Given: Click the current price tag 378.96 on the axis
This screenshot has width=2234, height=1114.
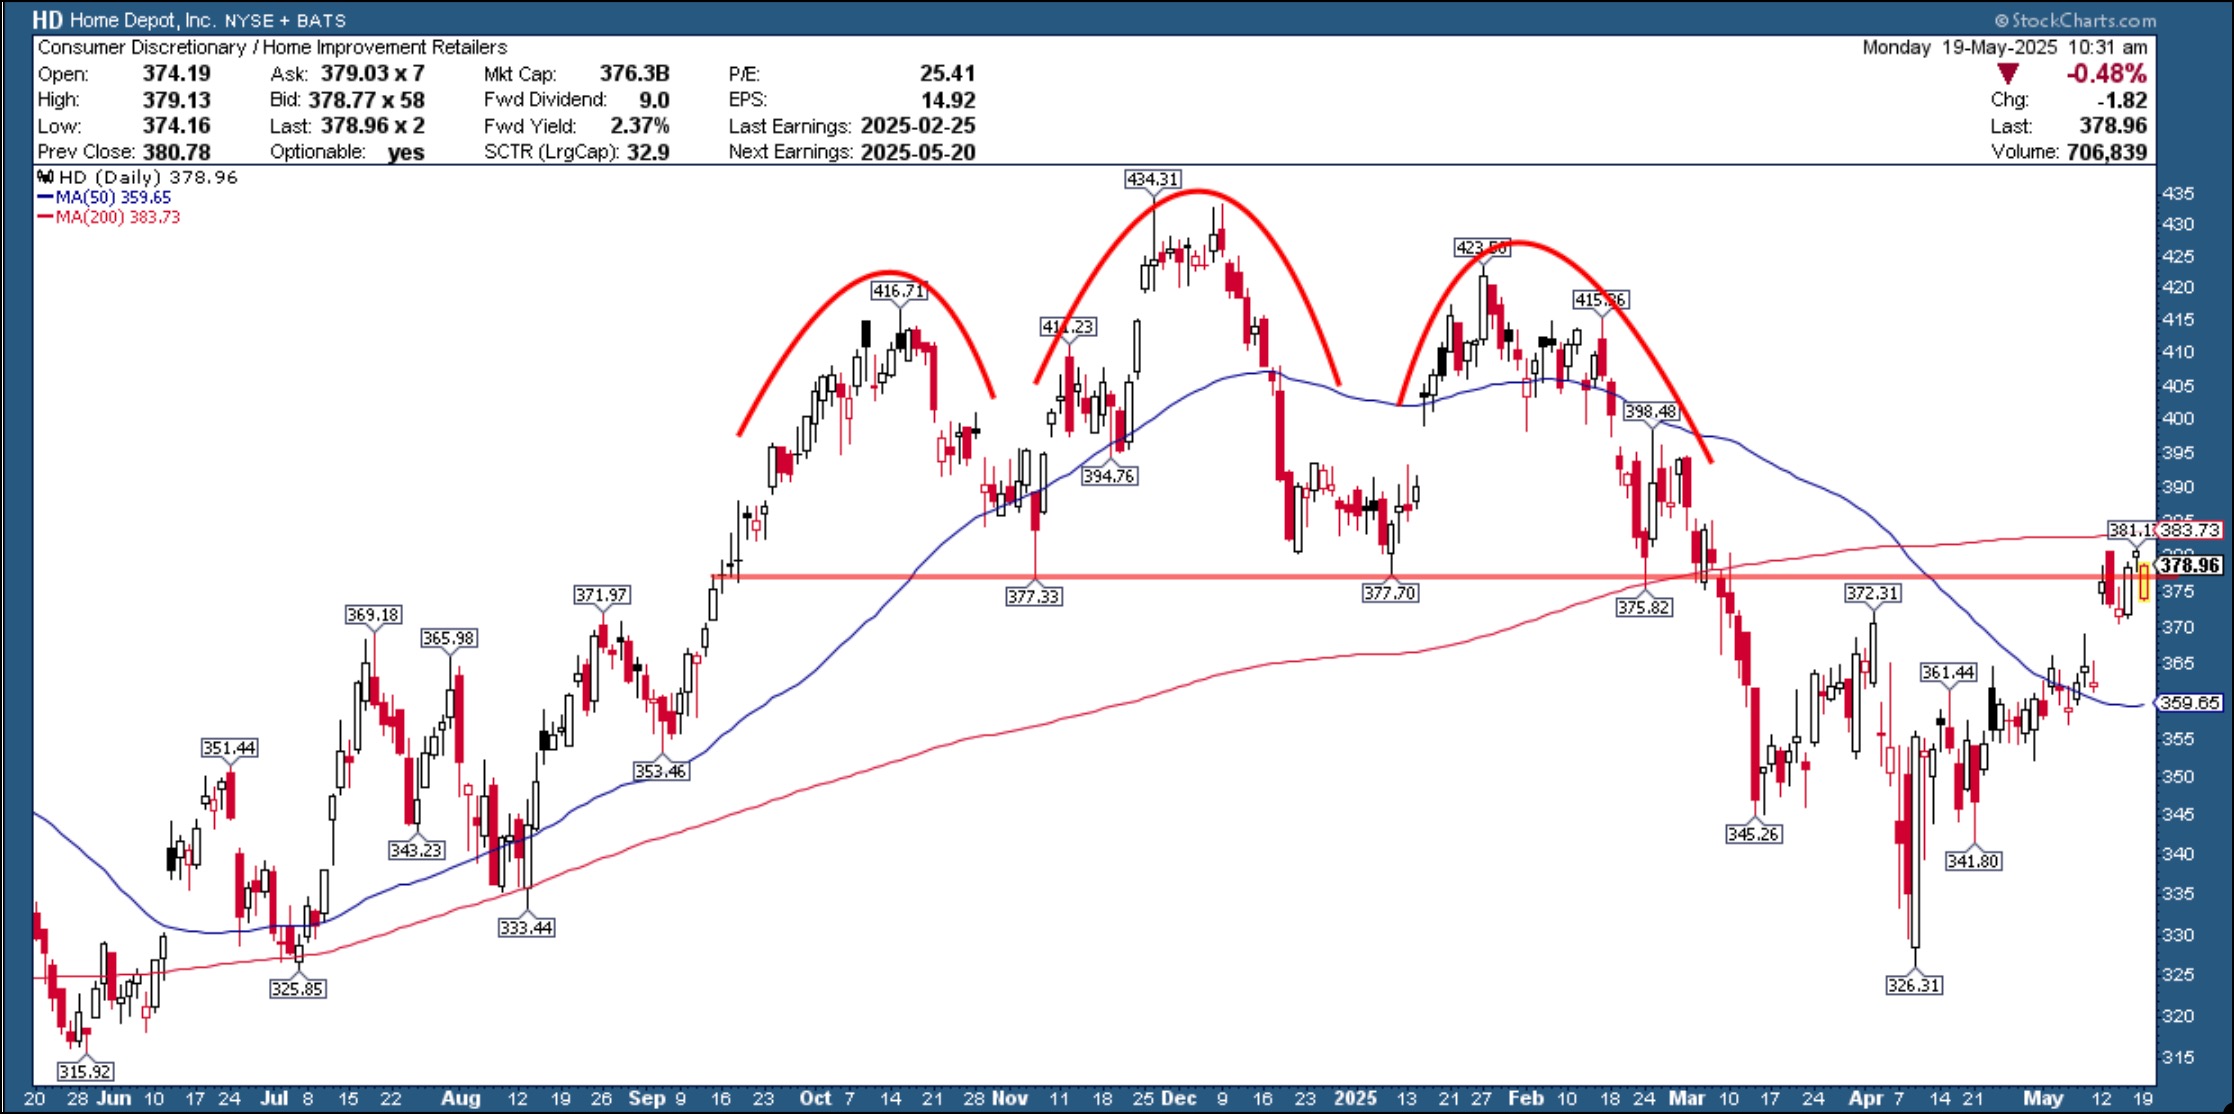Looking at the screenshot, I should click(x=2189, y=565).
